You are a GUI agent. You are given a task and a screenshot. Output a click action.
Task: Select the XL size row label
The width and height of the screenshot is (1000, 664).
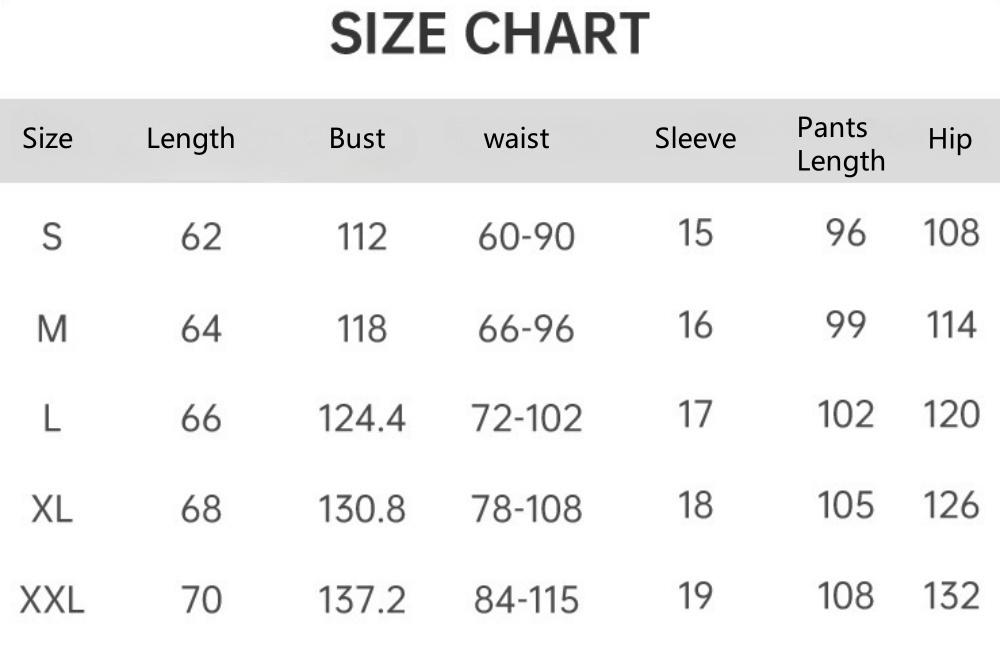[52, 510]
